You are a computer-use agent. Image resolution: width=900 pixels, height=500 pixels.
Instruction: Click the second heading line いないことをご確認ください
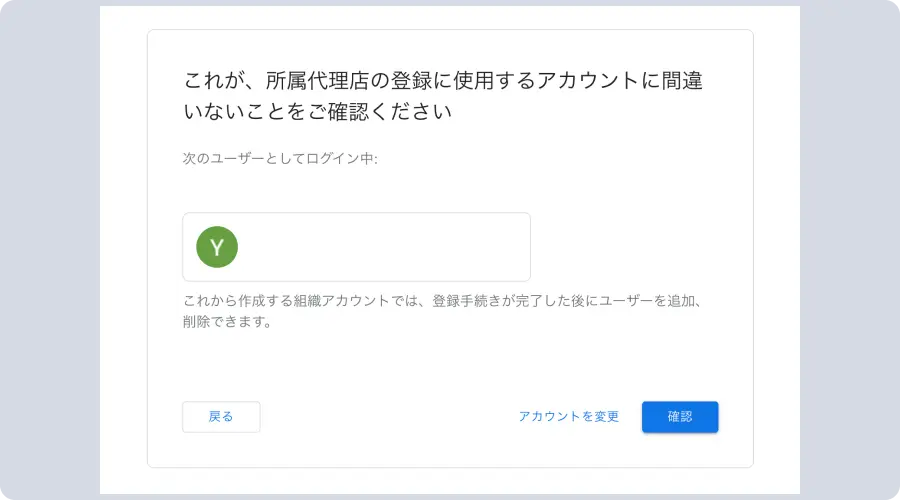pyautogui.click(x=318, y=112)
